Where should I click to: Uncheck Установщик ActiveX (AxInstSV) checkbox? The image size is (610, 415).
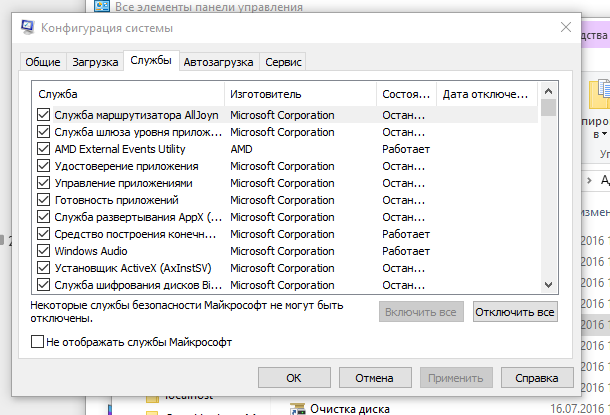(43, 268)
